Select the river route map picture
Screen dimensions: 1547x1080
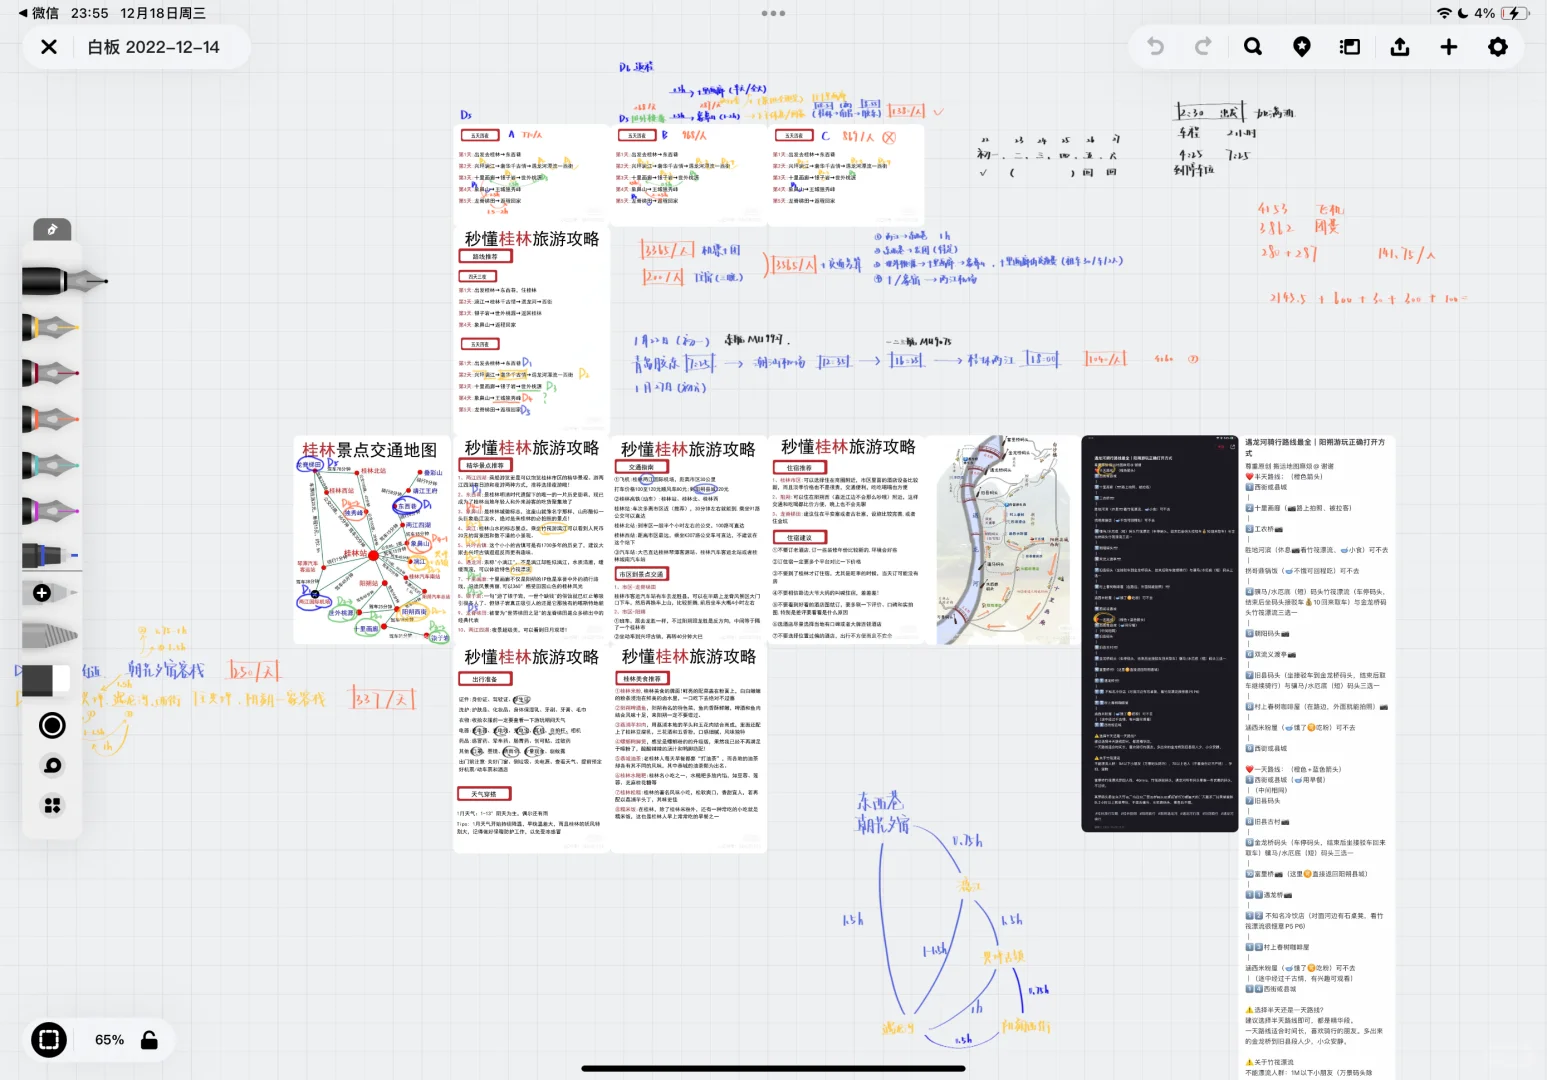1004,540
